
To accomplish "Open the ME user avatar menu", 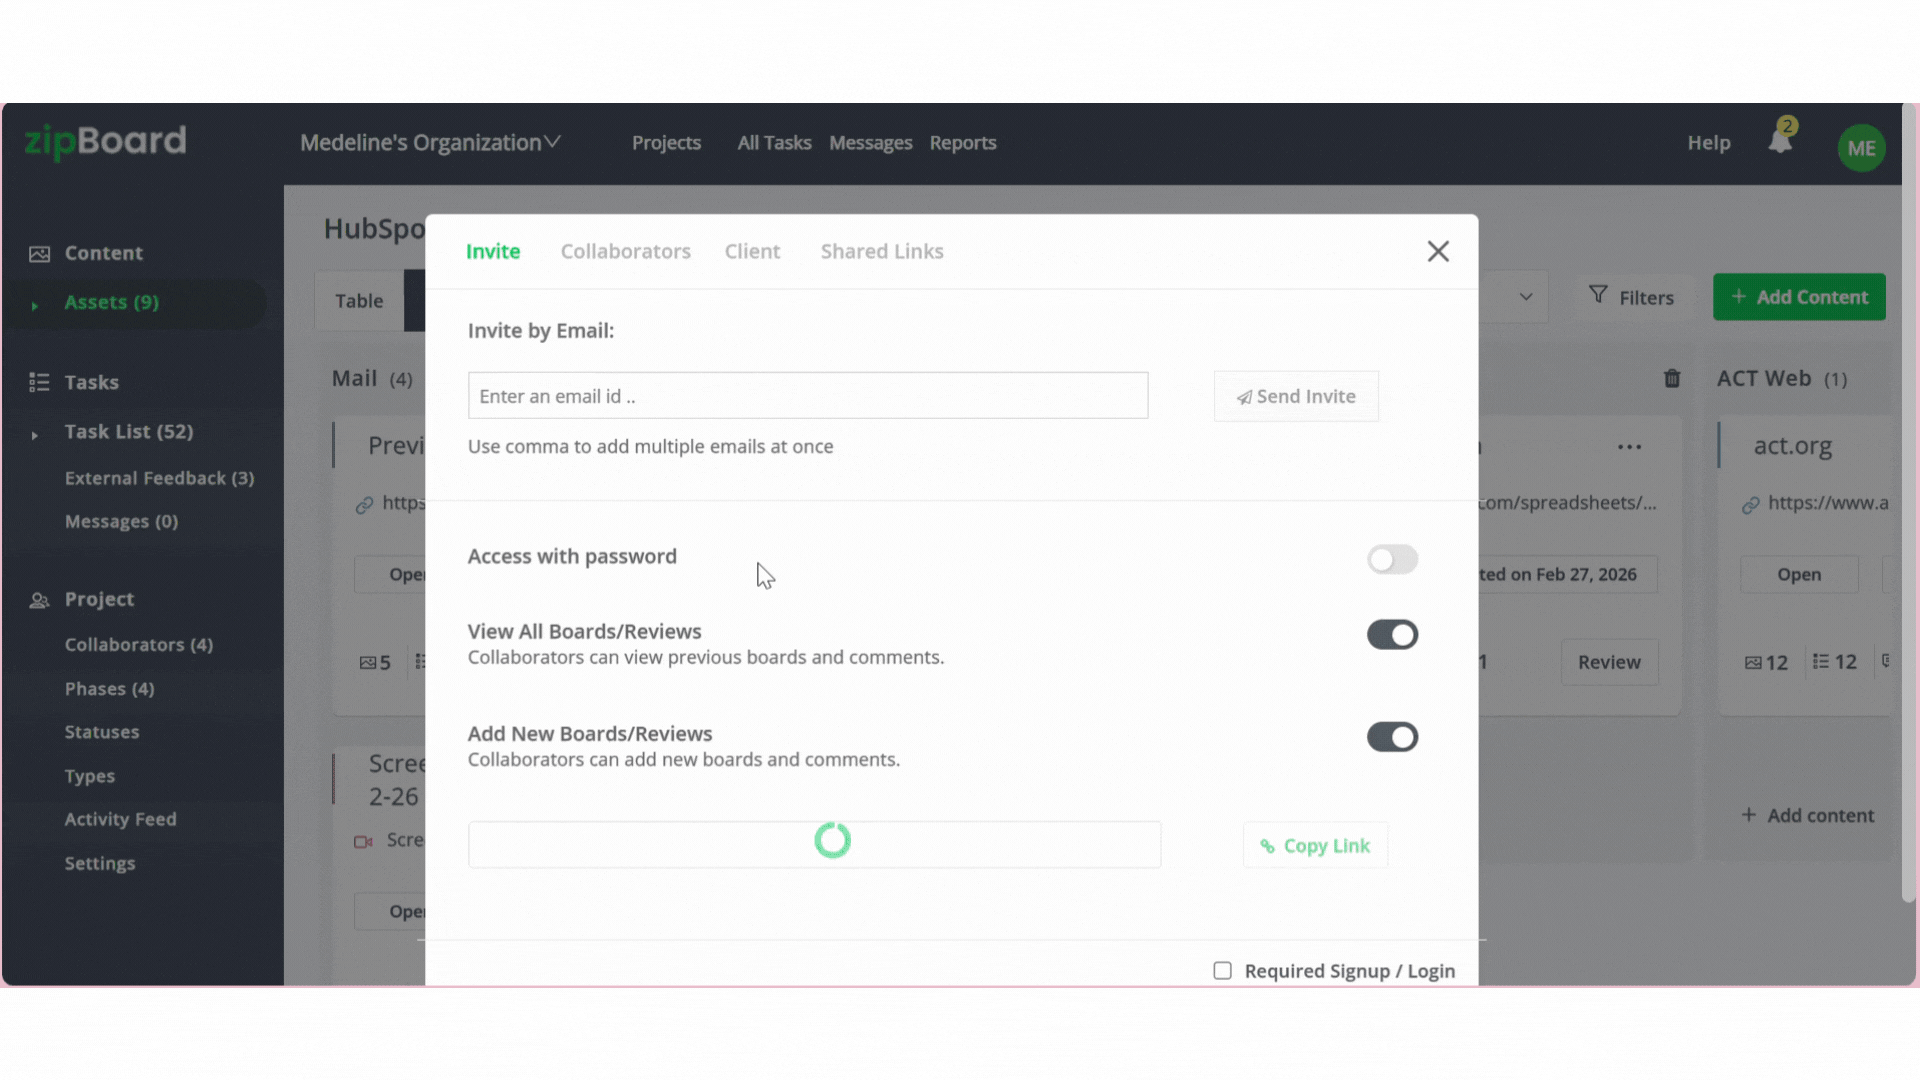I will [1861, 148].
